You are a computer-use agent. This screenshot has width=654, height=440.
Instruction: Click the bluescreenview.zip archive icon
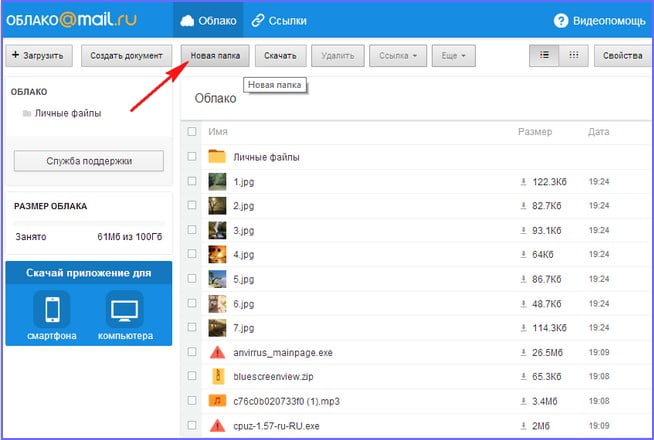point(217,376)
